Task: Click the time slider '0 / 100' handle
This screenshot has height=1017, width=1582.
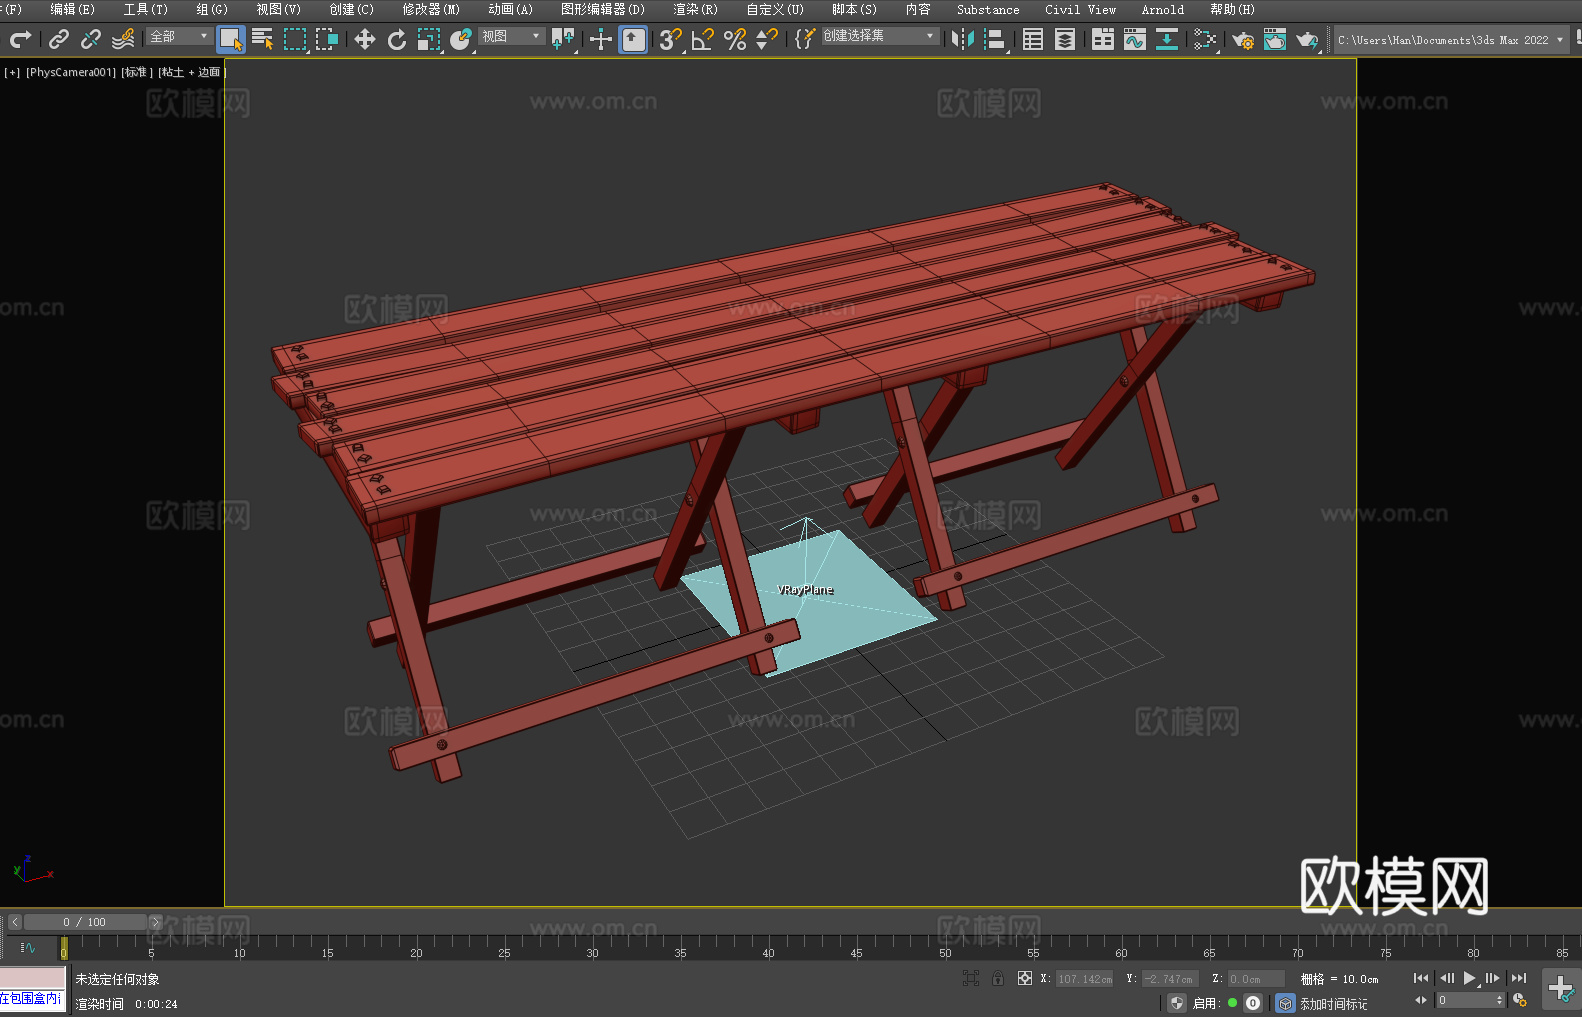Action: [x=85, y=922]
